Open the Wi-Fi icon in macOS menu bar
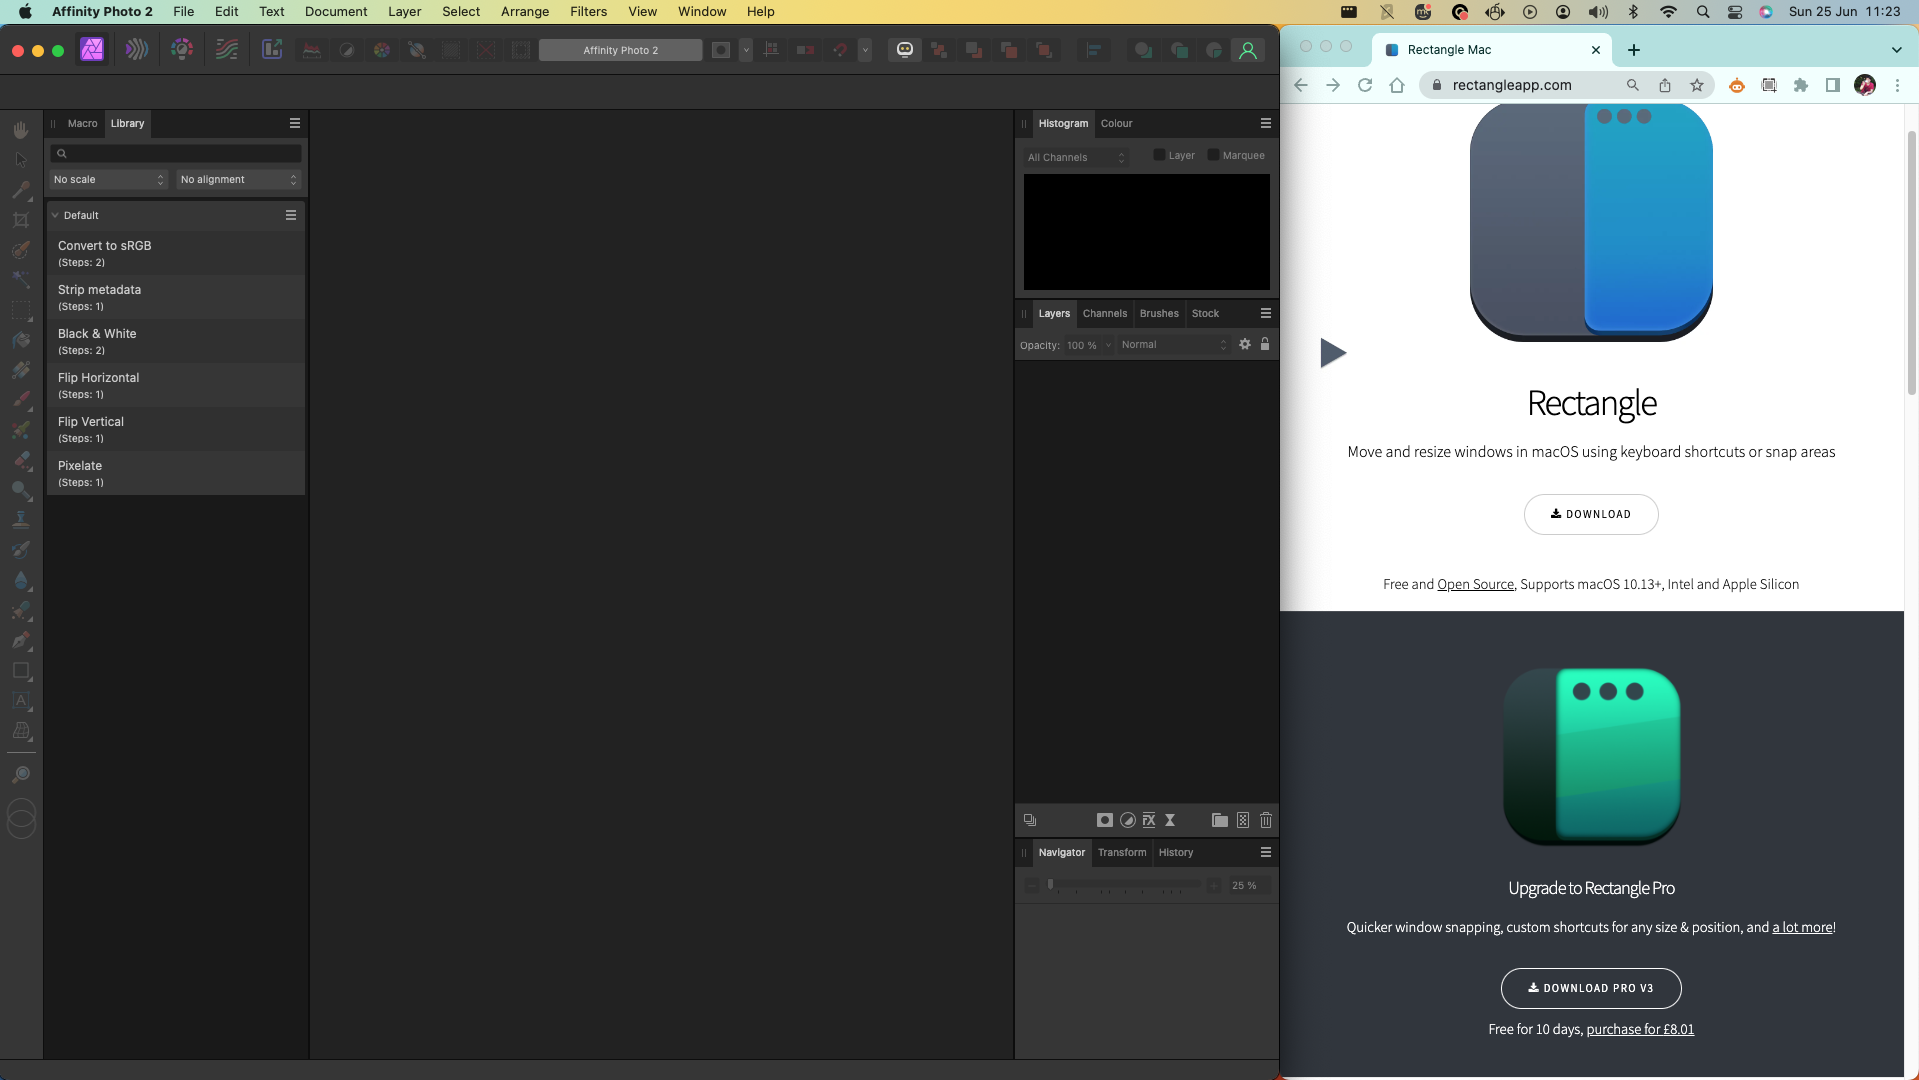This screenshot has height=1080, width=1919. (1668, 11)
